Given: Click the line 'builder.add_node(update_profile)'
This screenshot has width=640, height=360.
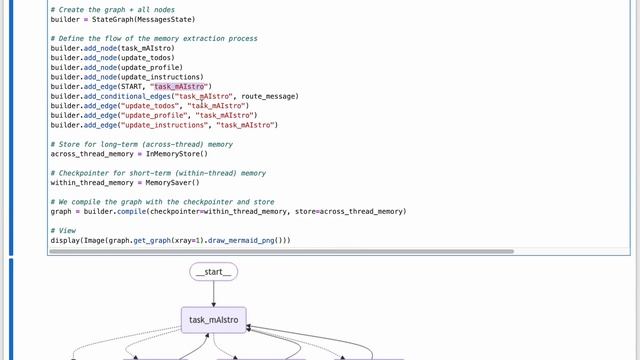Looking at the screenshot, I should [x=117, y=67].
